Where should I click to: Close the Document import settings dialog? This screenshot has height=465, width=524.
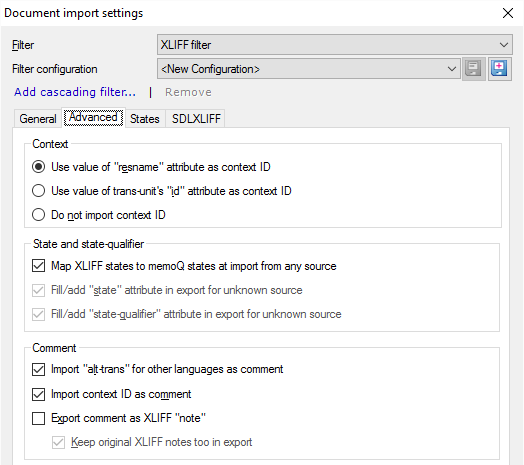pos(508,13)
